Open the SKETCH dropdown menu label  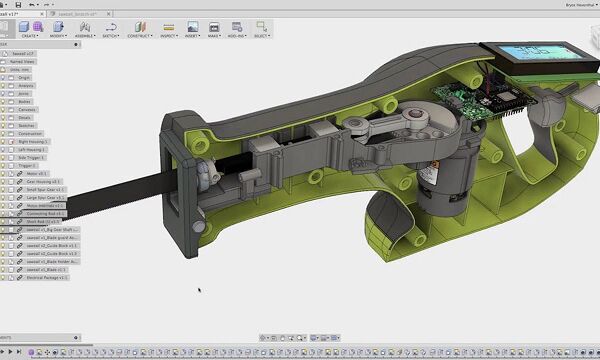[x=111, y=36]
